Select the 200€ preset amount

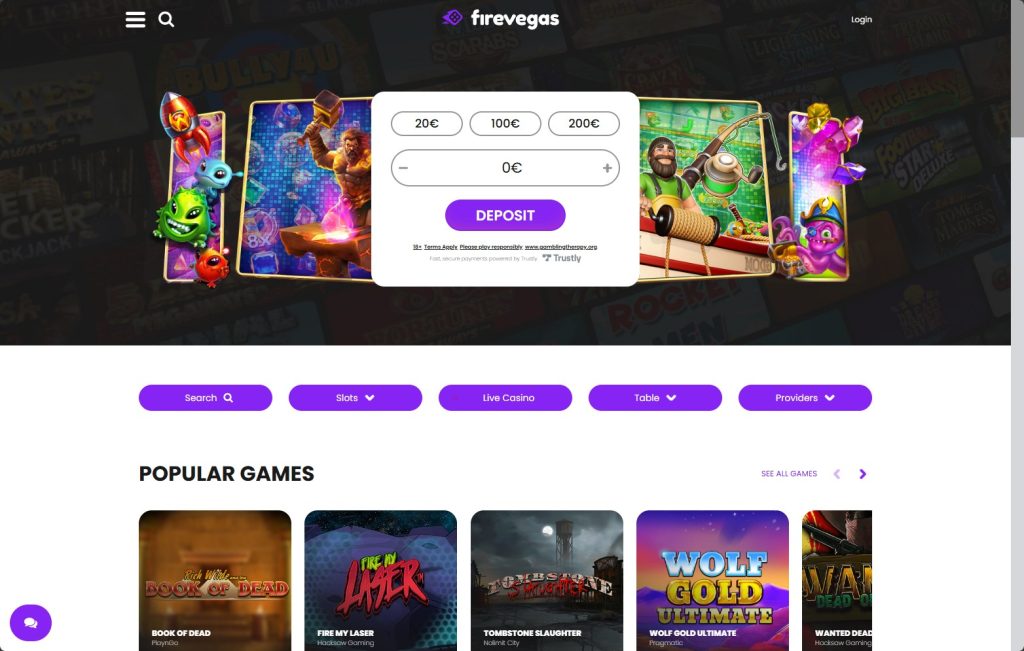(x=584, y=123)
